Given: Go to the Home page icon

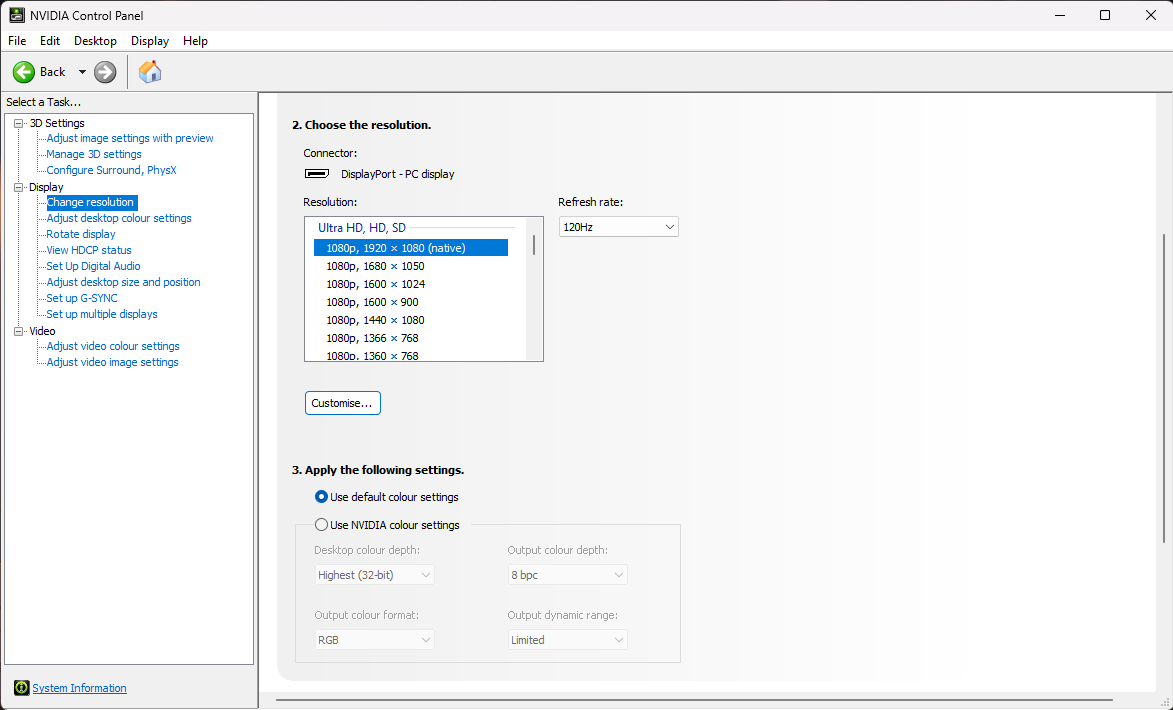Looking at the screenshot, I should [x=150, y=72].
